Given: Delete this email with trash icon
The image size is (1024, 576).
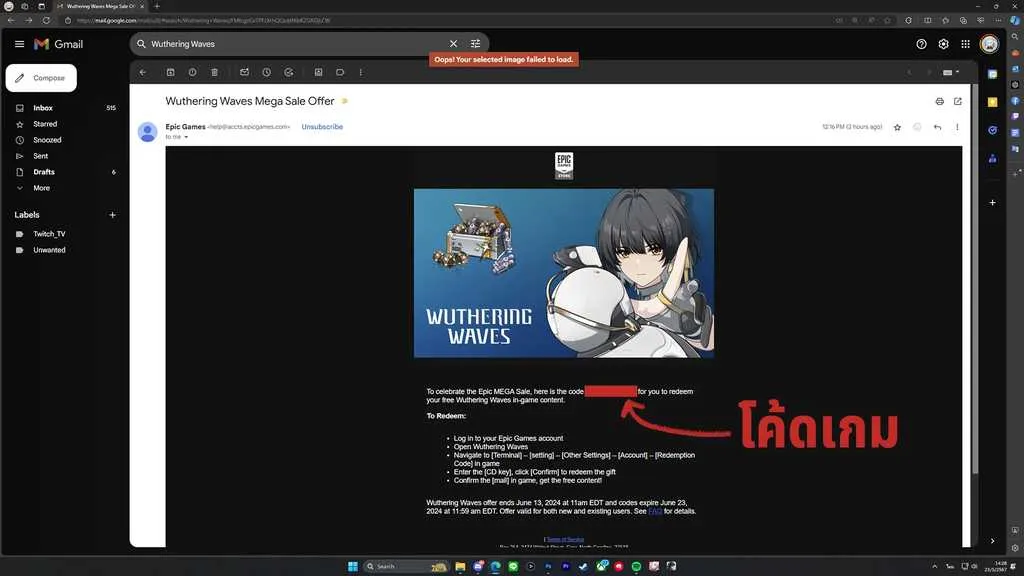Looking at the screenshot, I should click(214, 72).
